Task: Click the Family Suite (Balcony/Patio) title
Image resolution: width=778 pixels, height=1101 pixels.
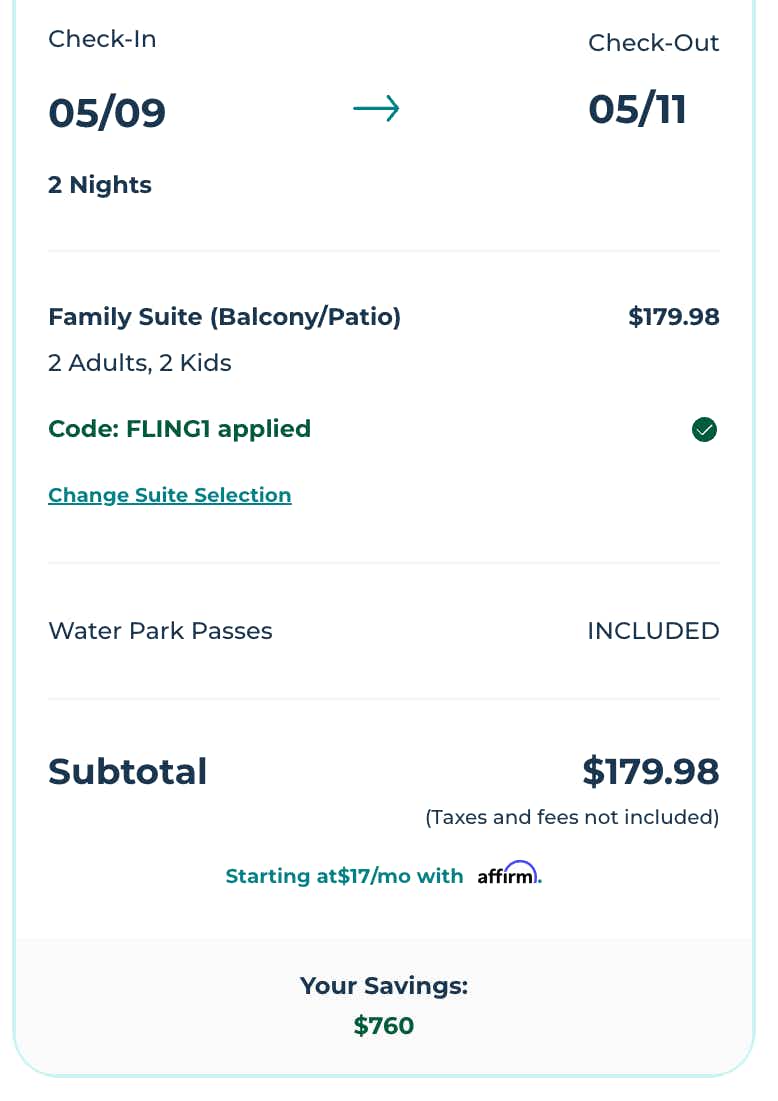Action: coord(224,317)
